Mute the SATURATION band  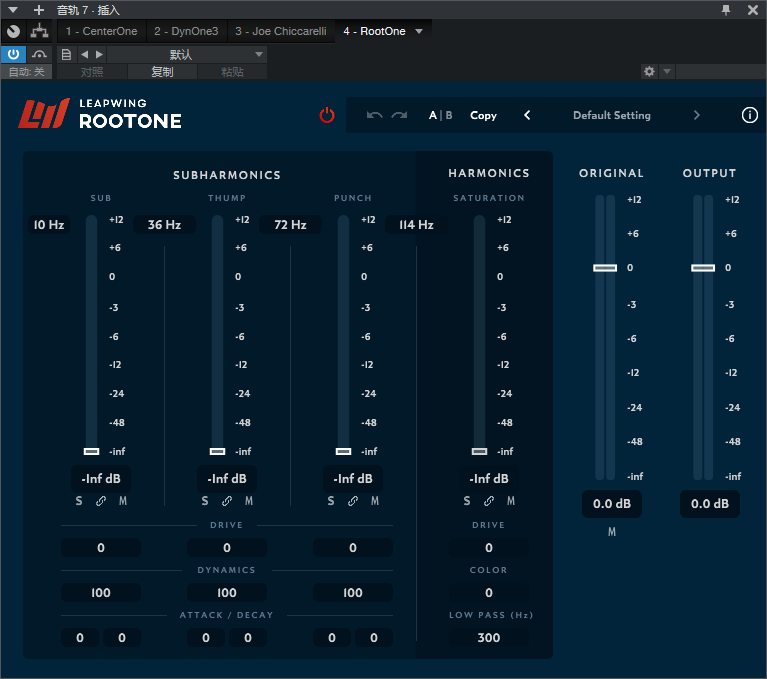(x=511, y=501)
